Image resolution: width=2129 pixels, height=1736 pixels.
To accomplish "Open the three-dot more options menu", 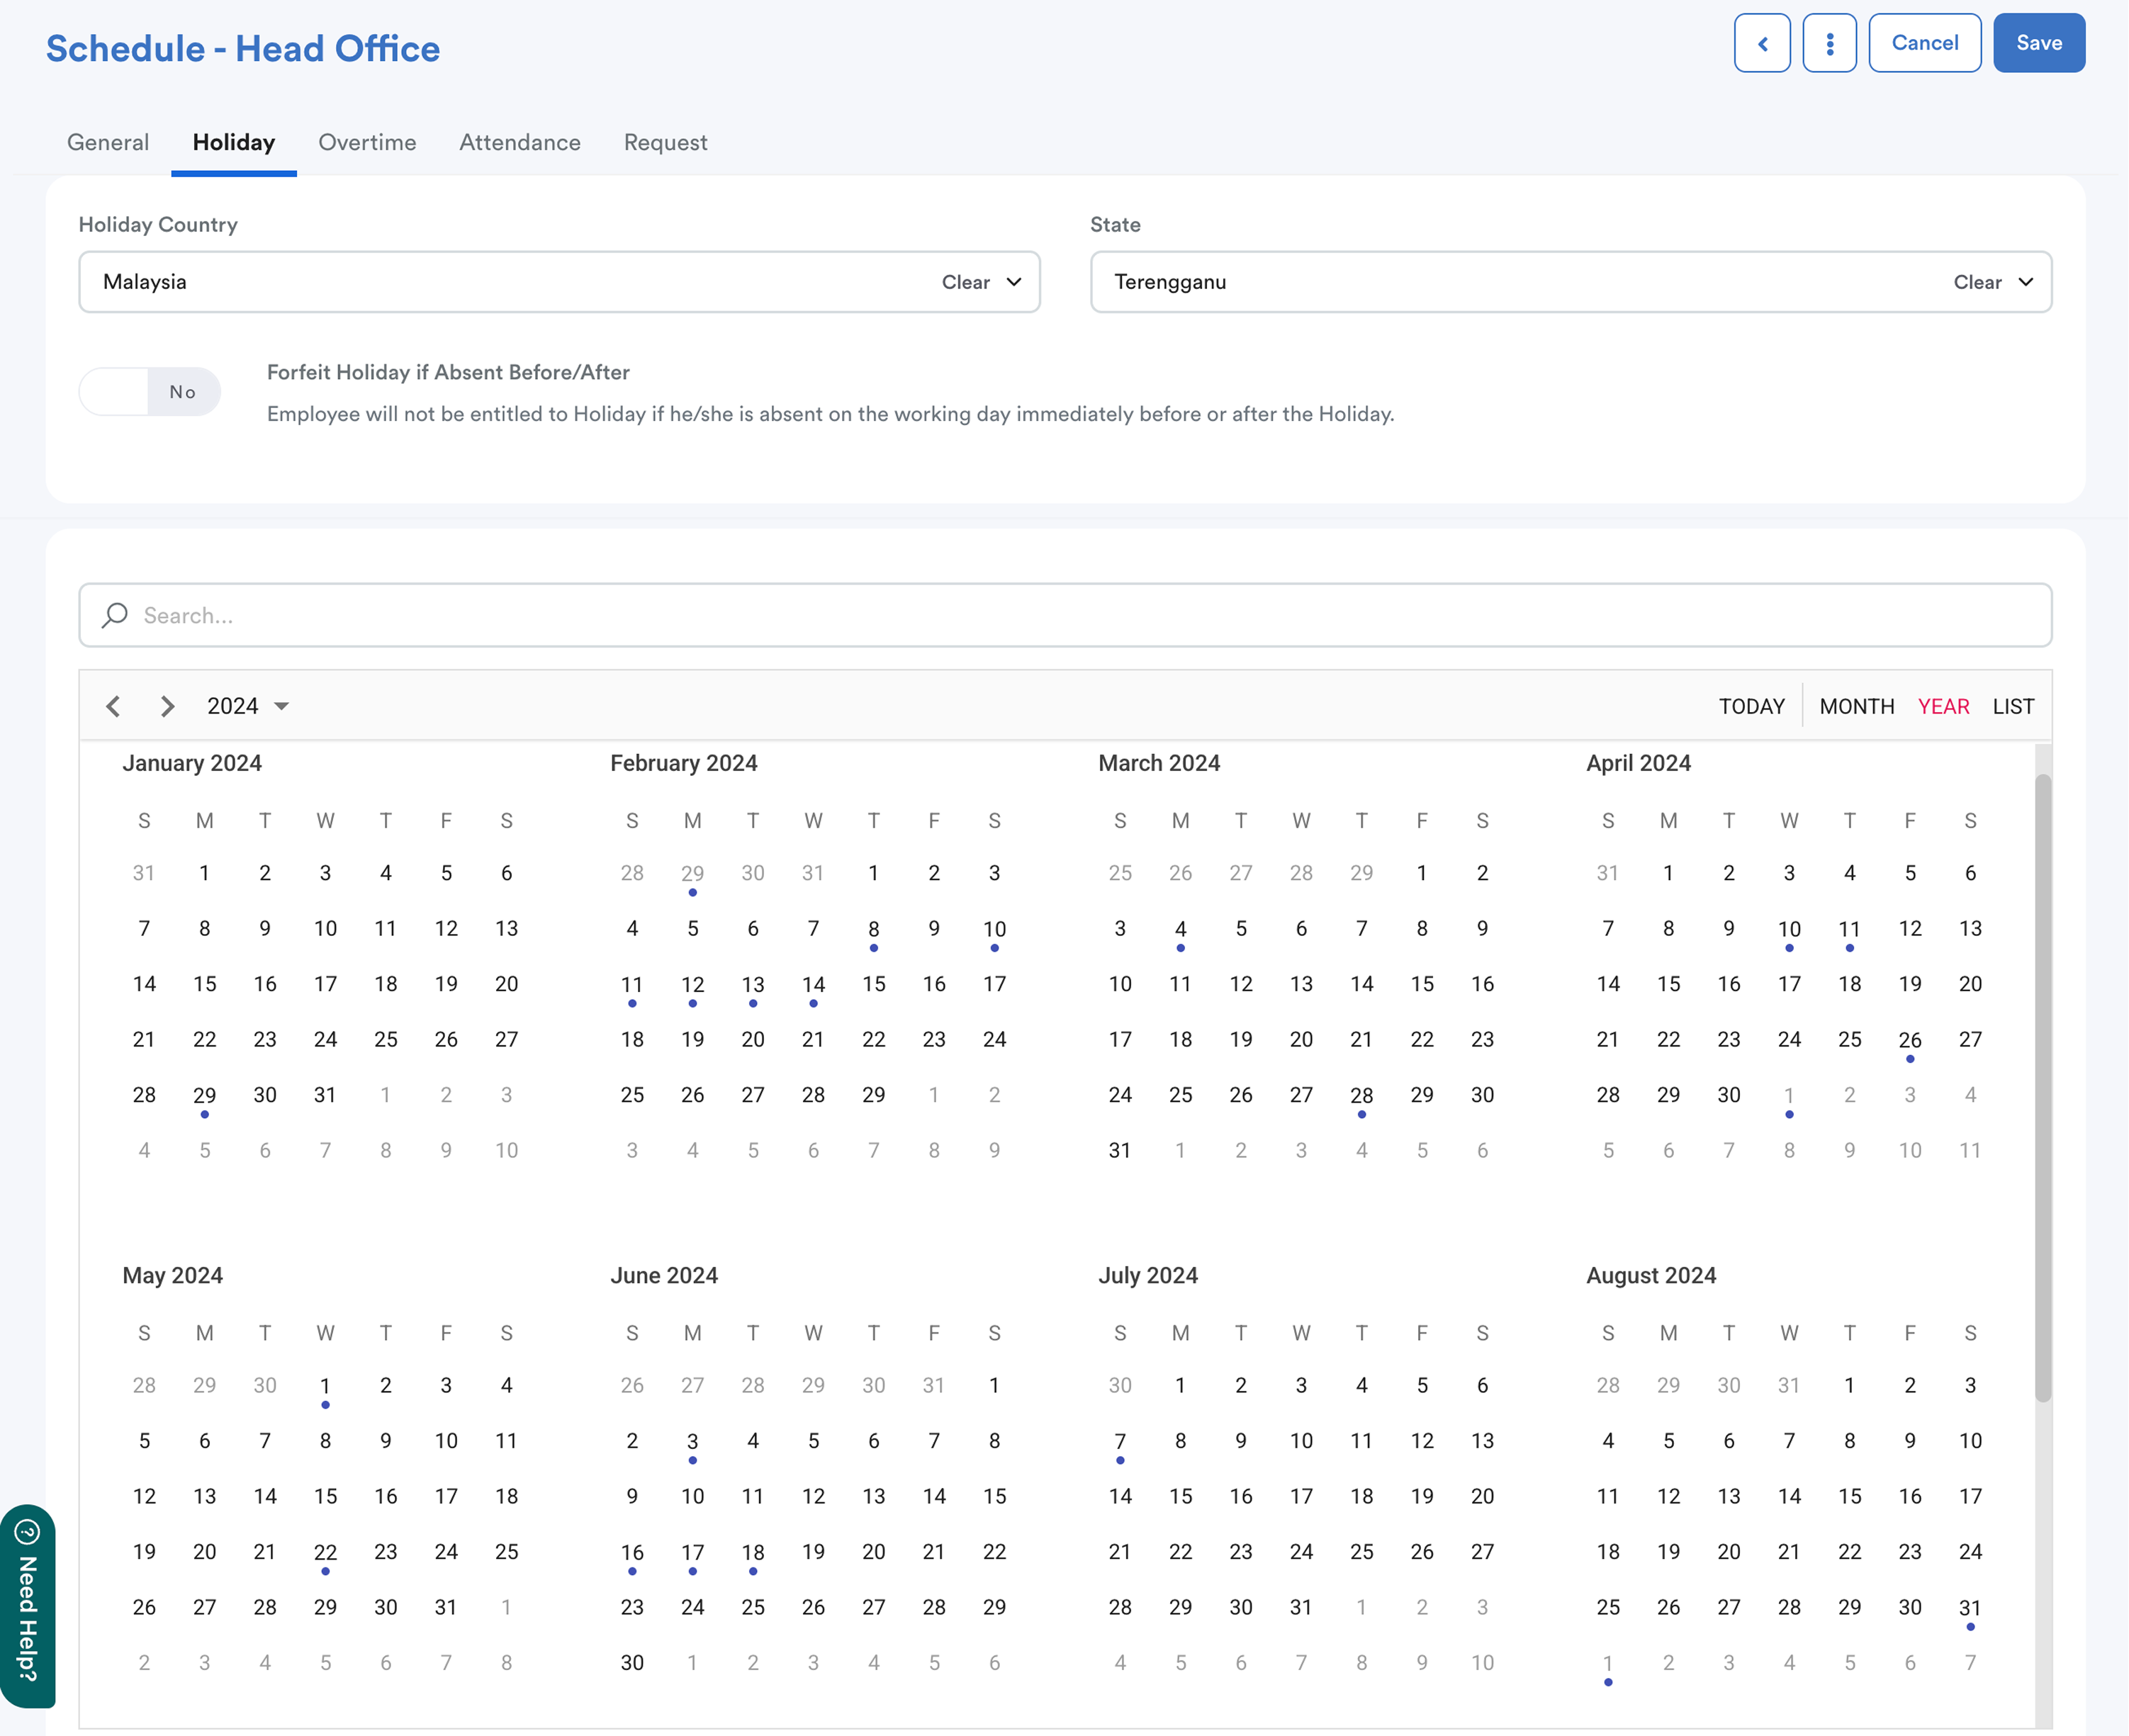I will (1829, 43).
